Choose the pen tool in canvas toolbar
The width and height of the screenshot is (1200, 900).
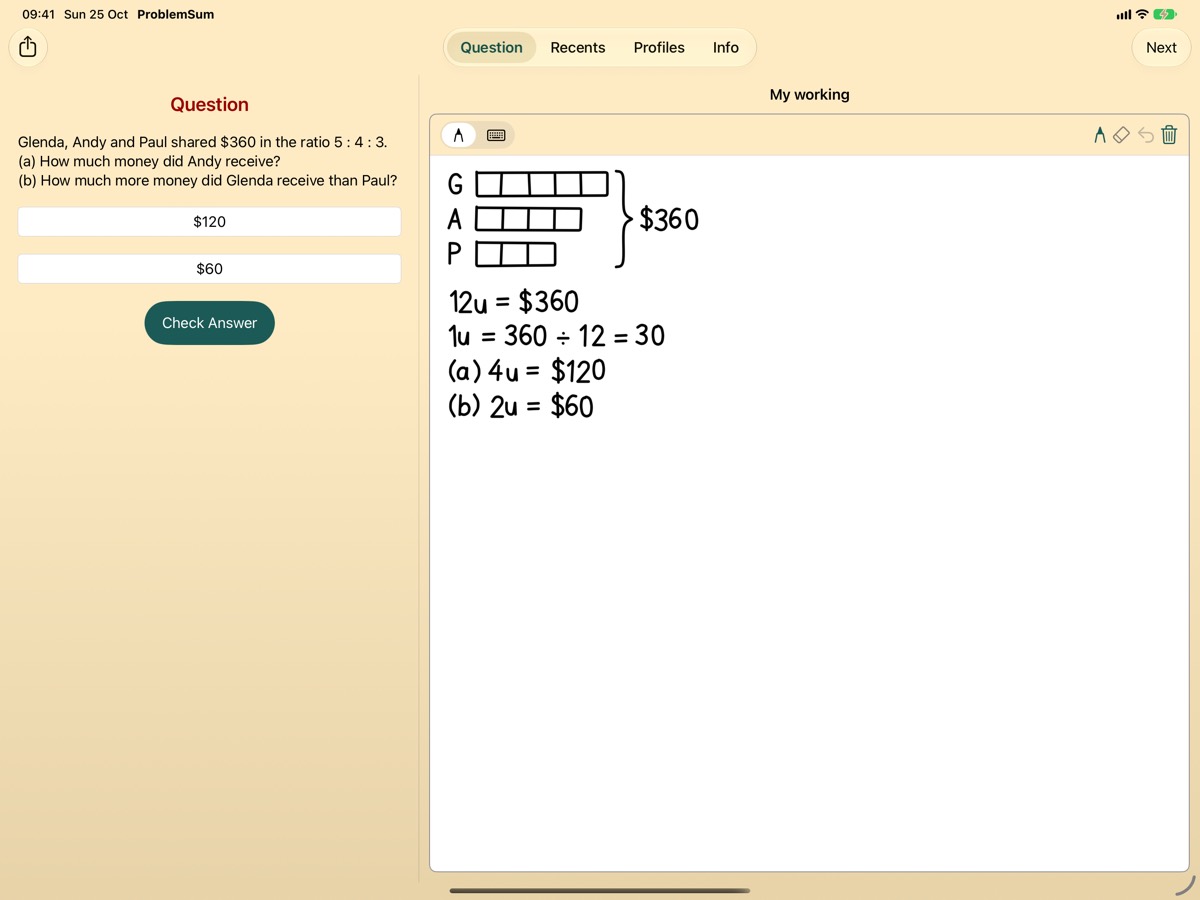[x=1100, y=135]
